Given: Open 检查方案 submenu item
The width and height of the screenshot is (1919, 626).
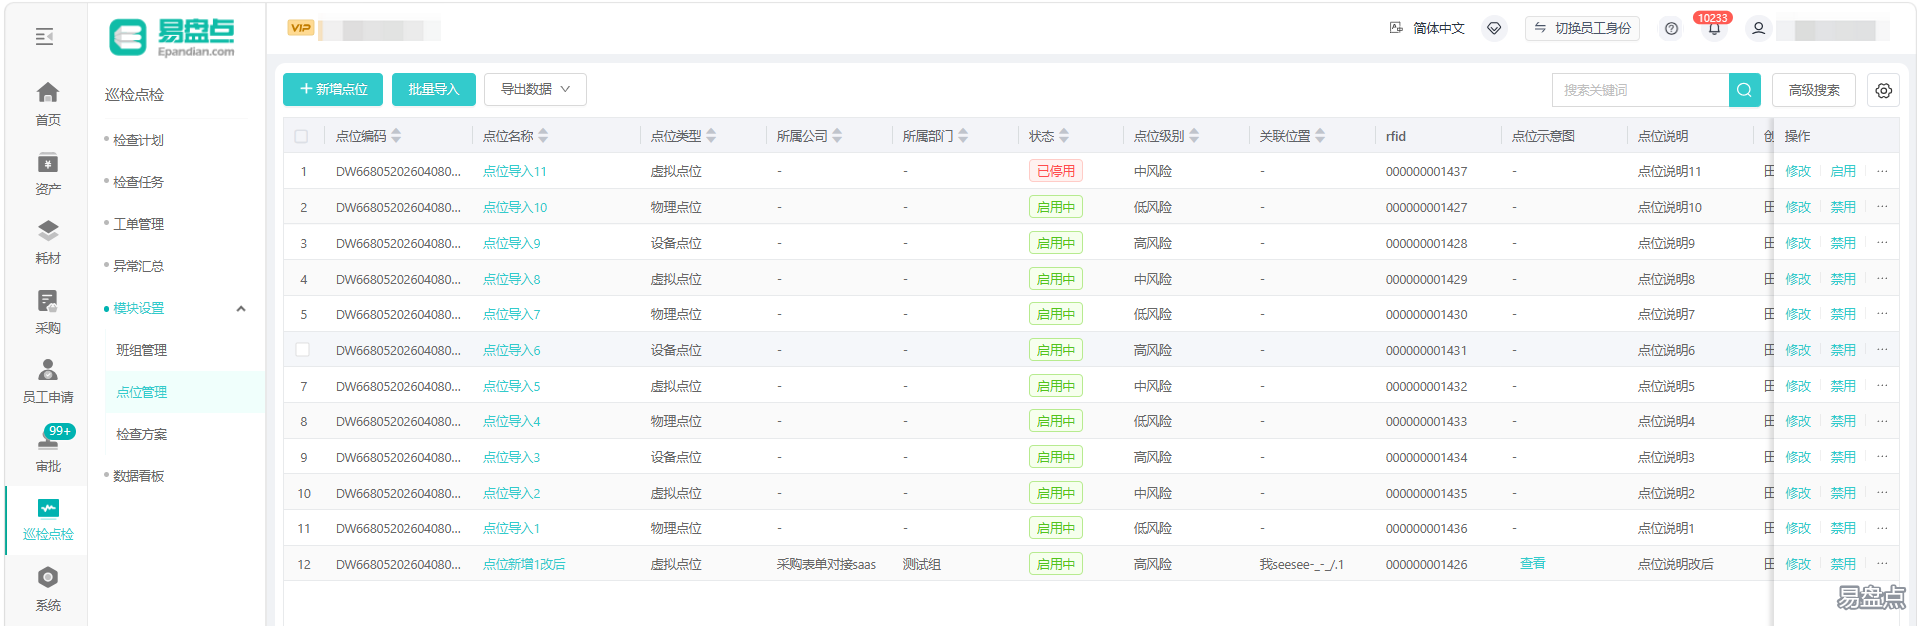Looking at the screenshot, I should 141,434.
